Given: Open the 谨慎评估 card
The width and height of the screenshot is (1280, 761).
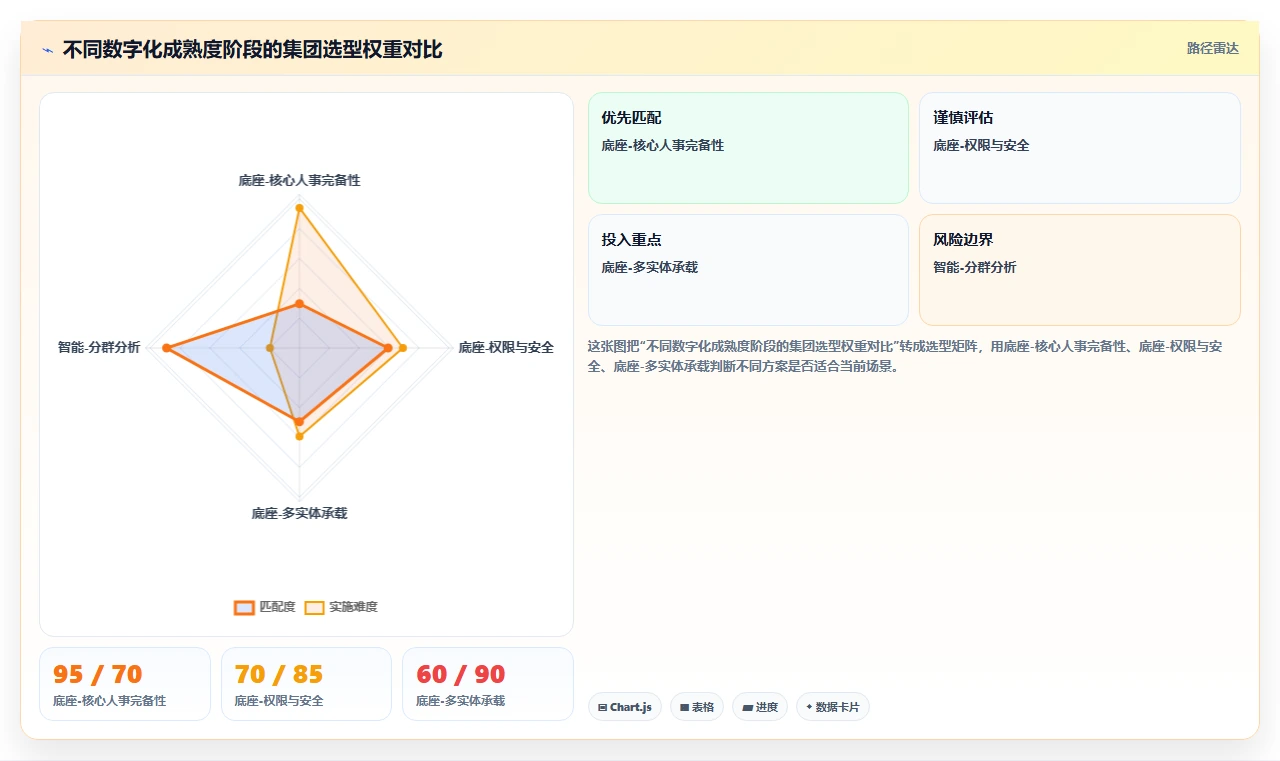Looking at the screenshot, I should pos(1080,148).
